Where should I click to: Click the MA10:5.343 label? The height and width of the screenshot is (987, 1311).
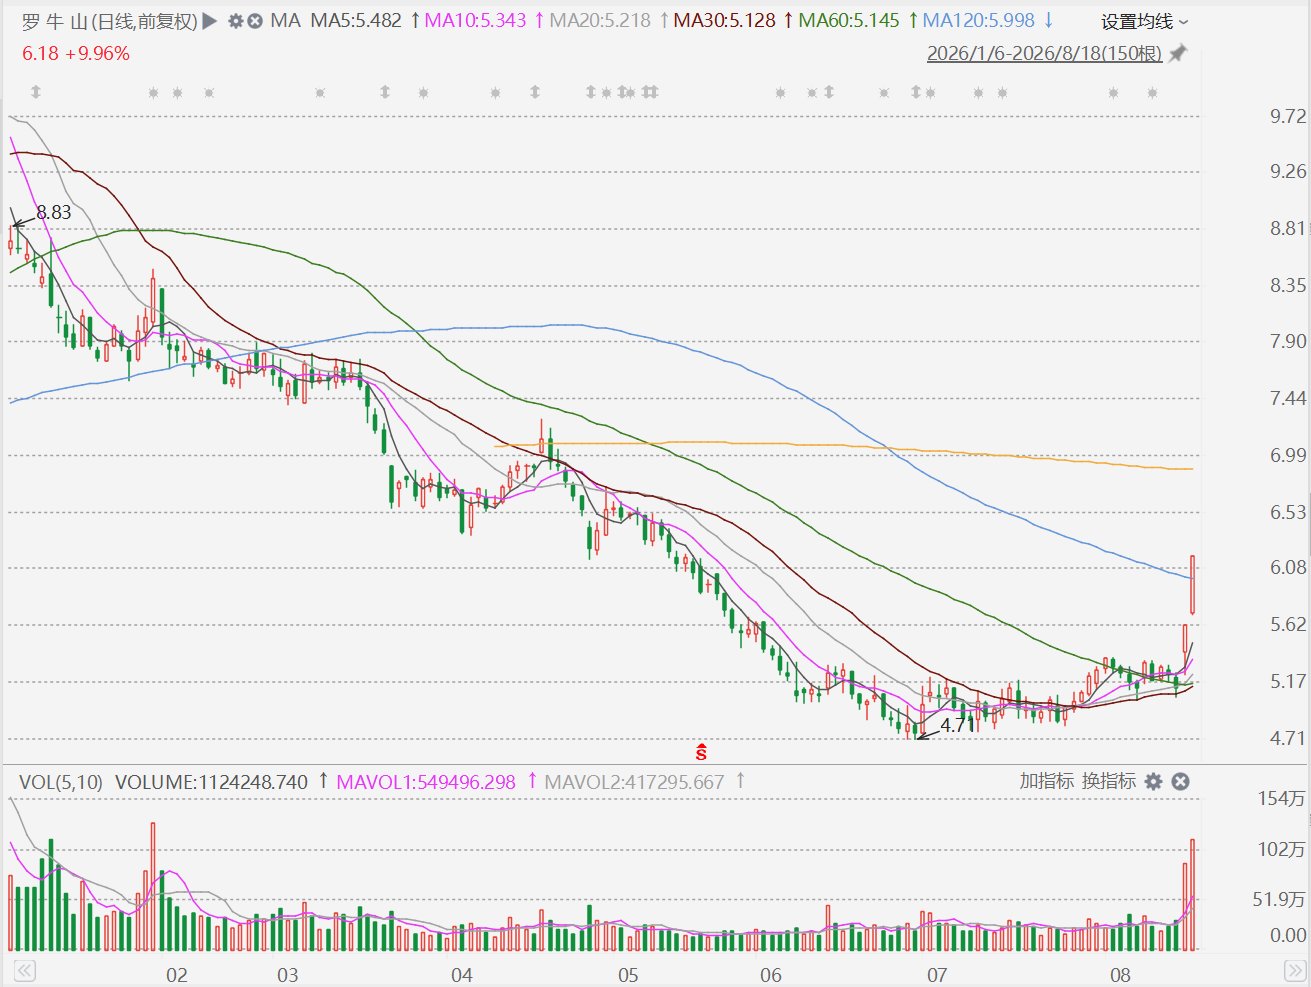476,21
